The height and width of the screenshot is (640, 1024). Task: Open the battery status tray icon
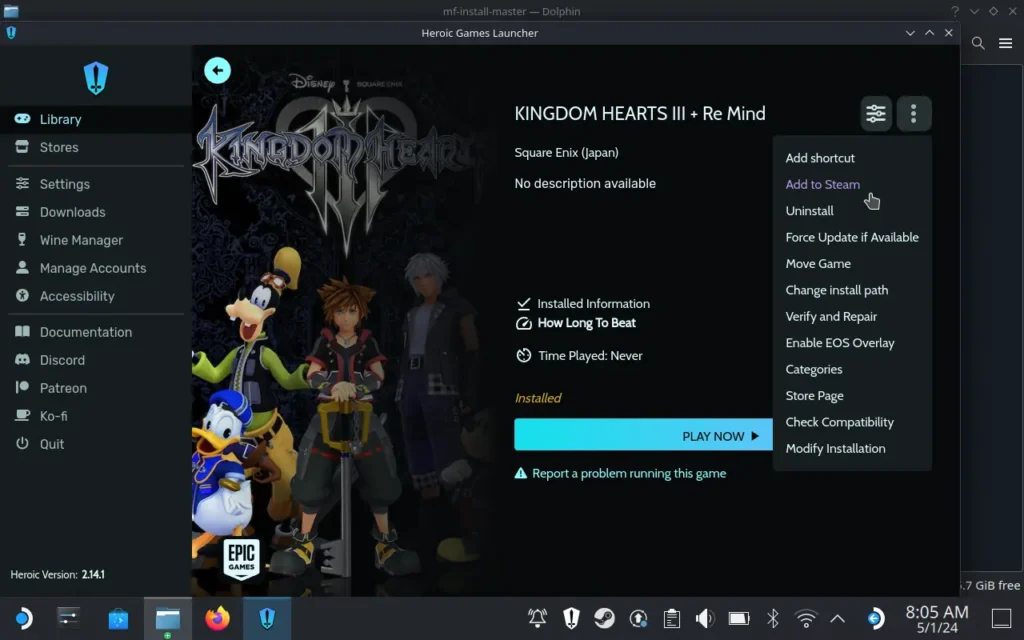click(739, 618)
